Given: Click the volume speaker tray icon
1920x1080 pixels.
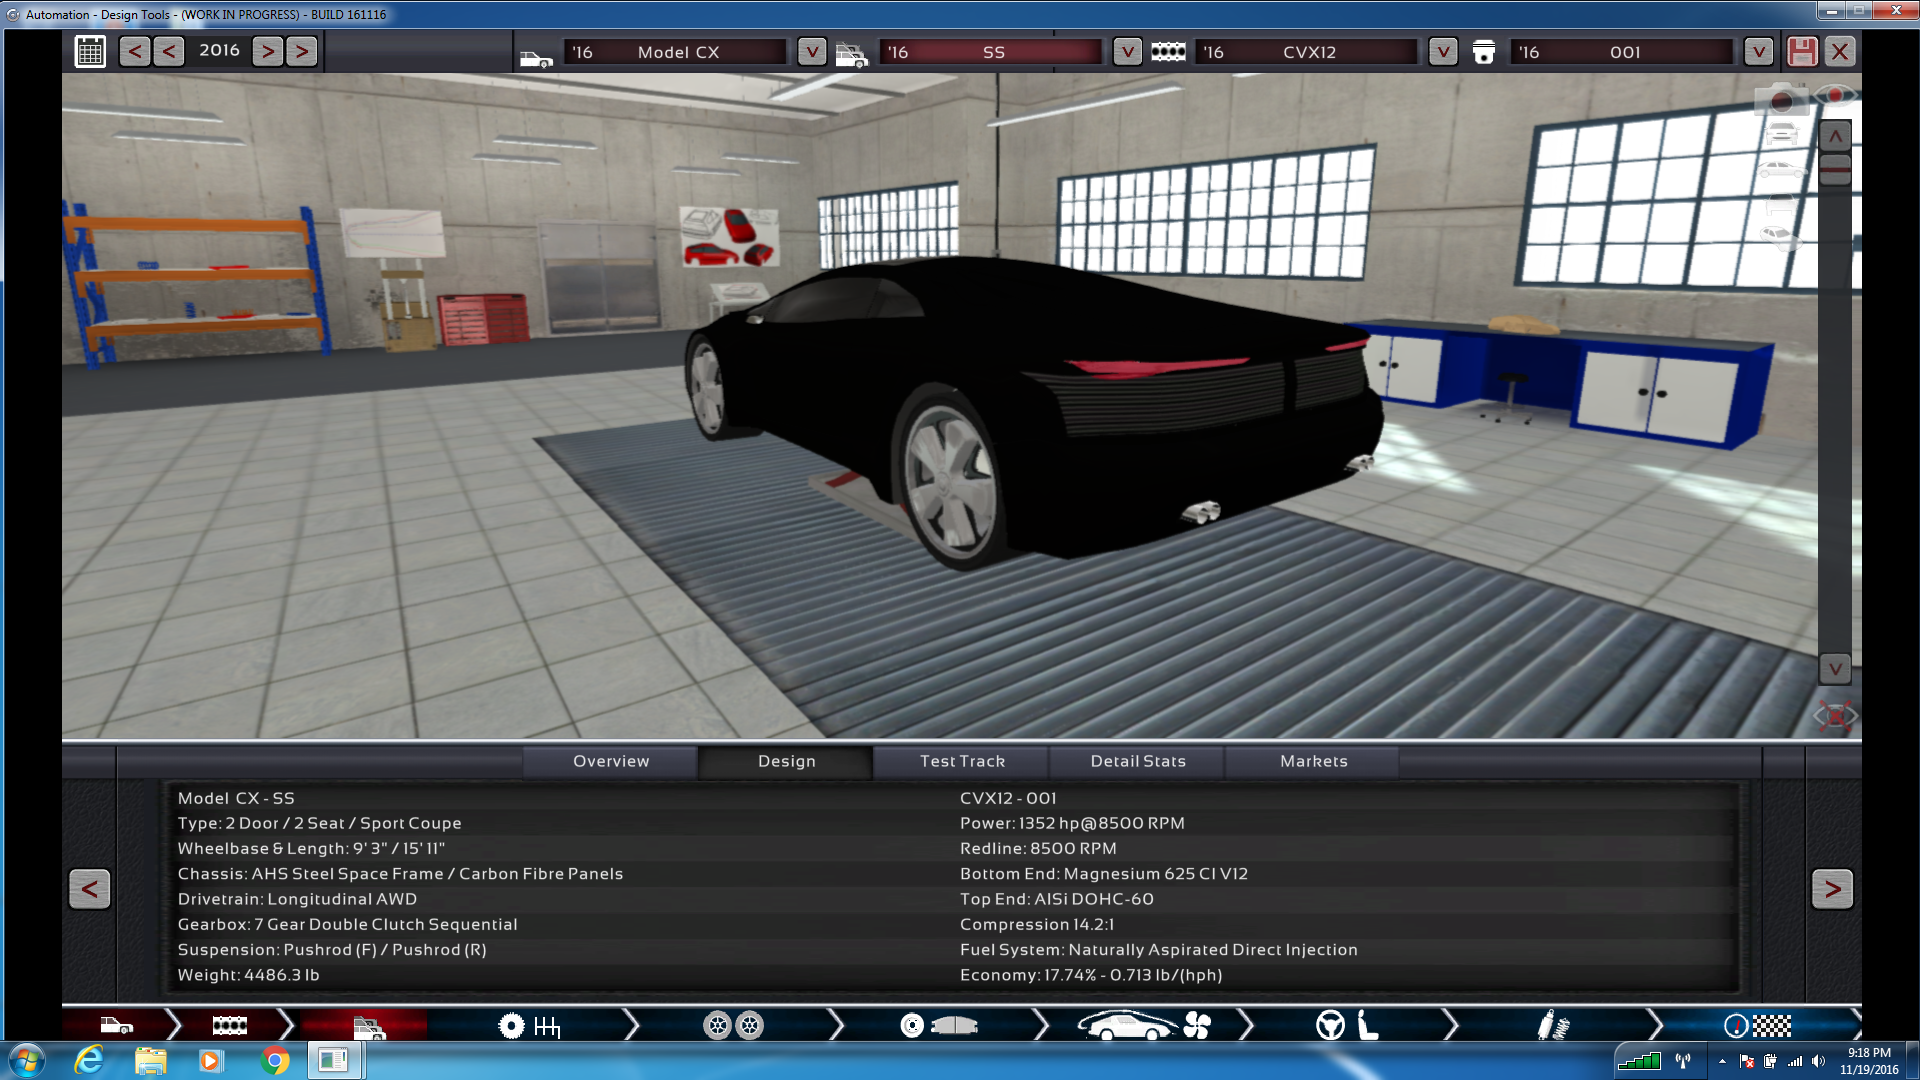Looking at the screenshot, I should coord(1818,1061).
